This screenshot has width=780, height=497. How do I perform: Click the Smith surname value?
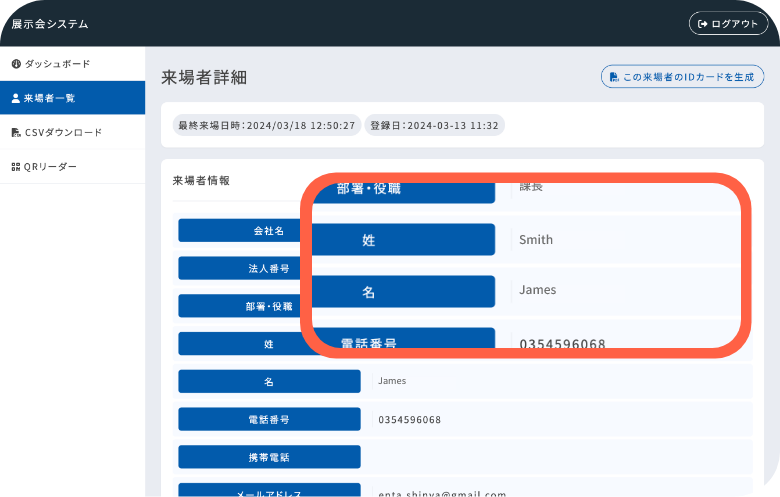(536, 240)
